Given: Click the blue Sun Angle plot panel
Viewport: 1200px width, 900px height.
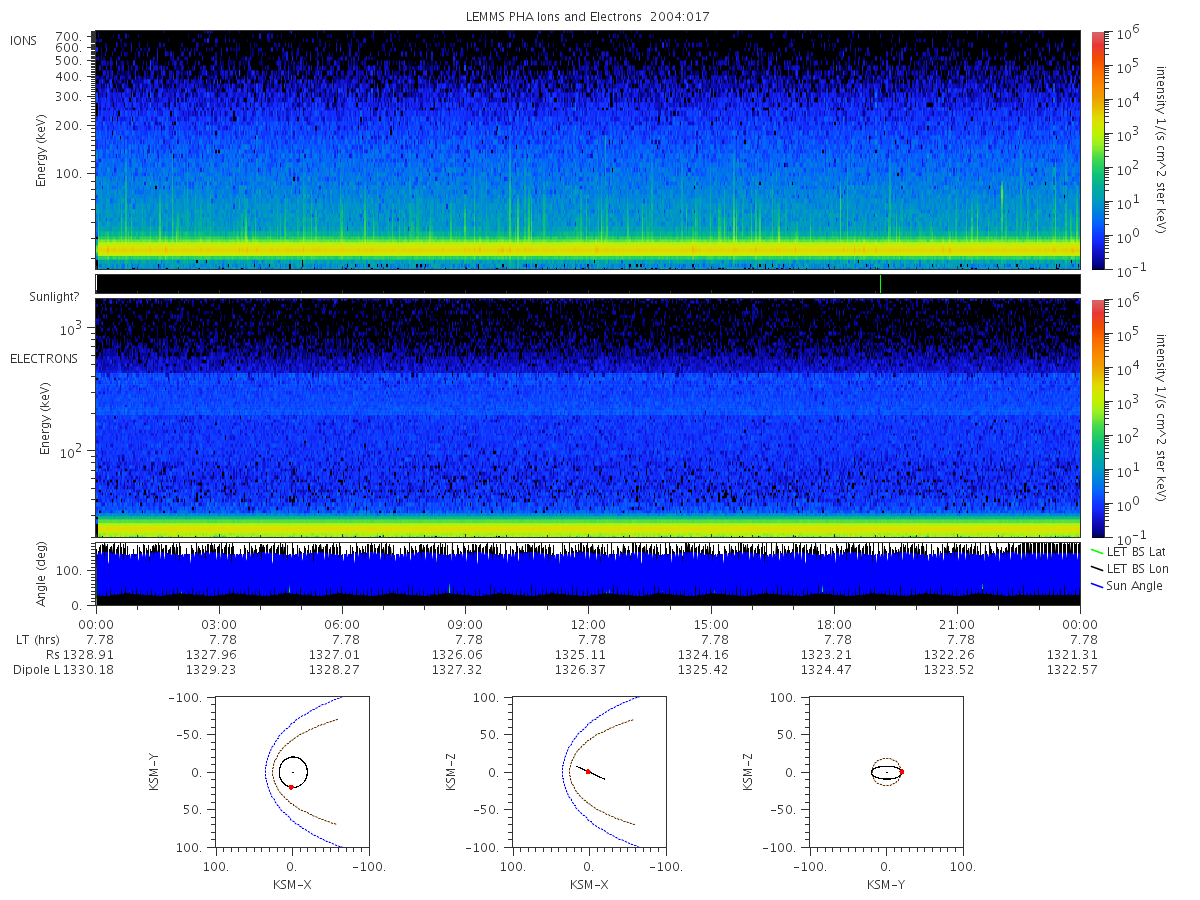Looking at the screenshot, I should pyautogui.click(x=588, y=574).
